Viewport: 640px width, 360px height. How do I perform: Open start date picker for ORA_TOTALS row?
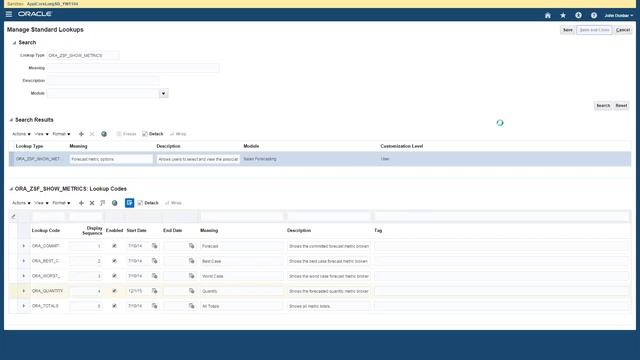[x=154, y=306]
